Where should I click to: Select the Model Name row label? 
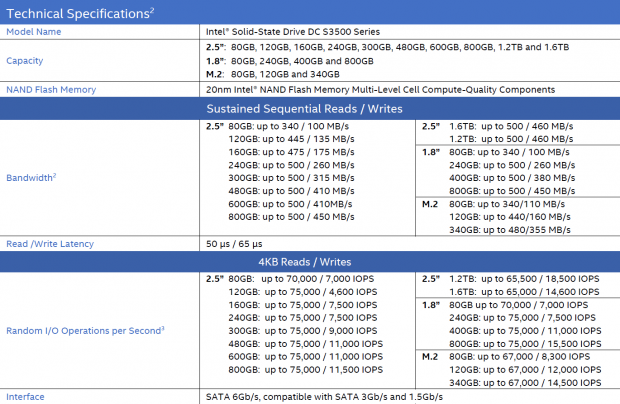34,32
